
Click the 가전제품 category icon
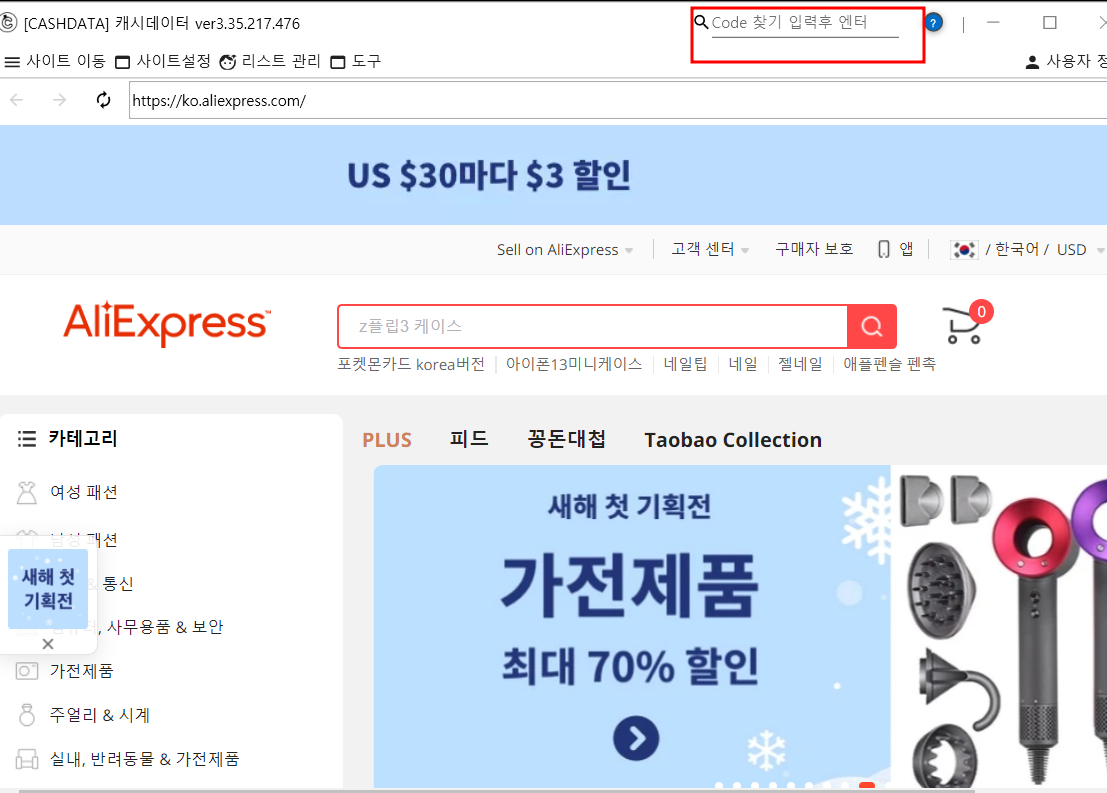pyautogui.click(x=27, y=671)
